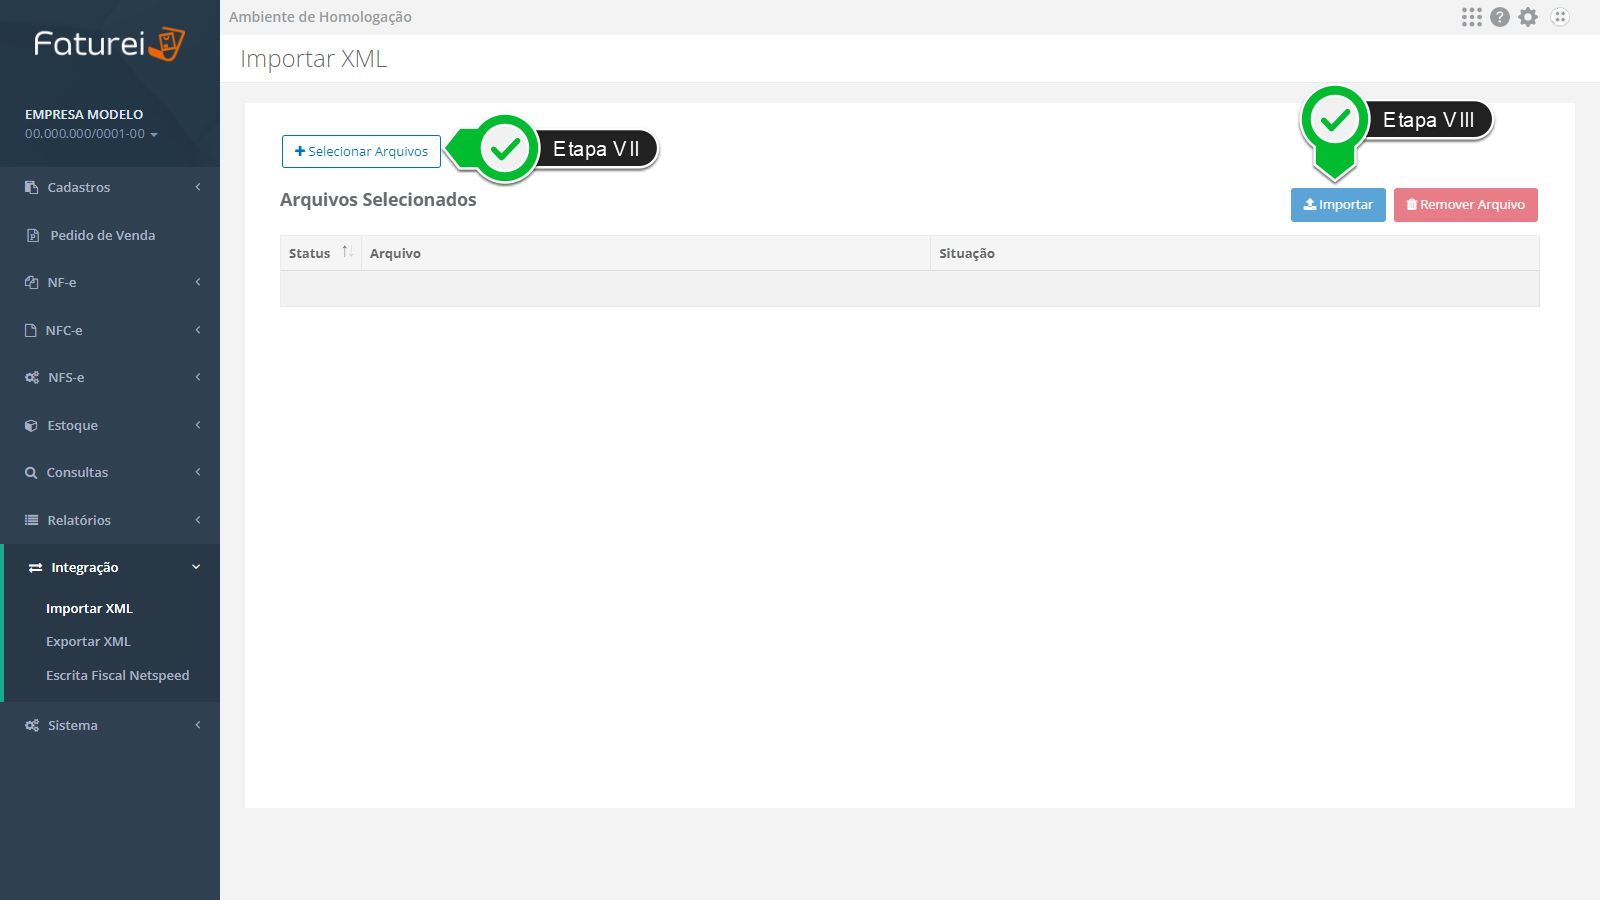The image size is (1600, 900).
Task: Open the help question mark icon
Action: click(x=1499, y=17)
